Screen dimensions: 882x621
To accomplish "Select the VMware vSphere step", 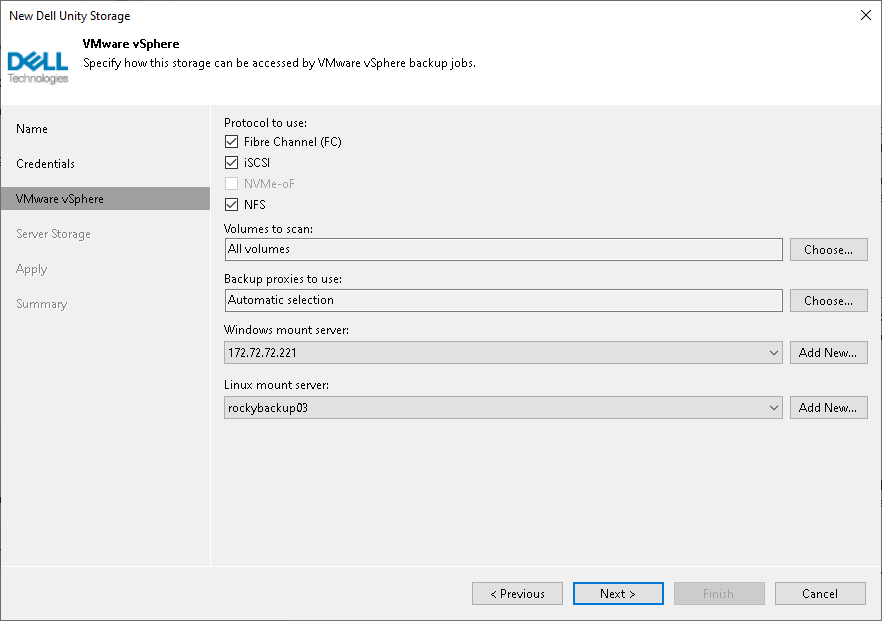I will click(x=105, y=199).
